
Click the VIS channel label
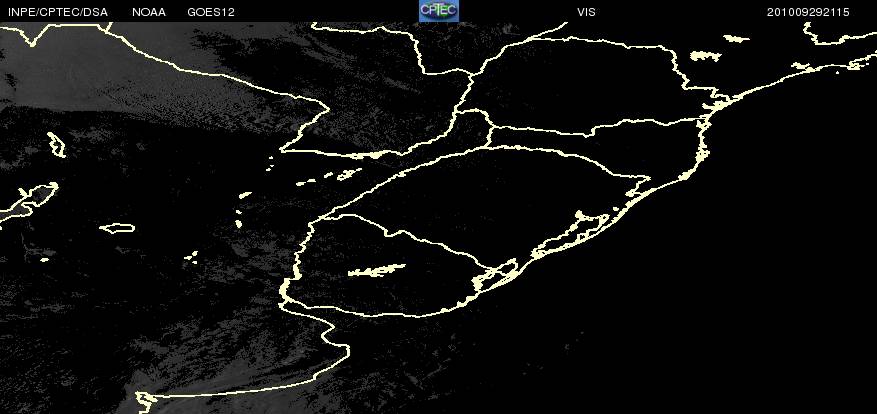(586, 12)
